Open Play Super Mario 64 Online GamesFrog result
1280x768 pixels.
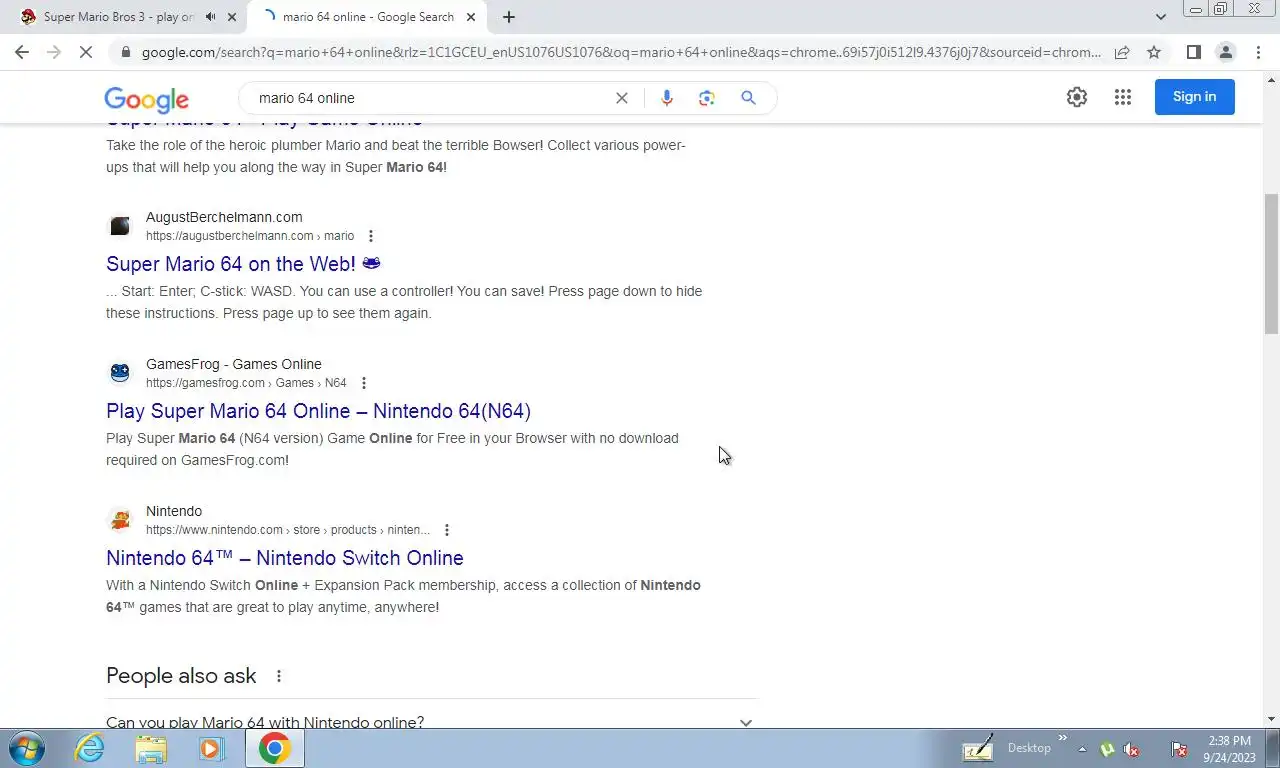coord(318,411)
